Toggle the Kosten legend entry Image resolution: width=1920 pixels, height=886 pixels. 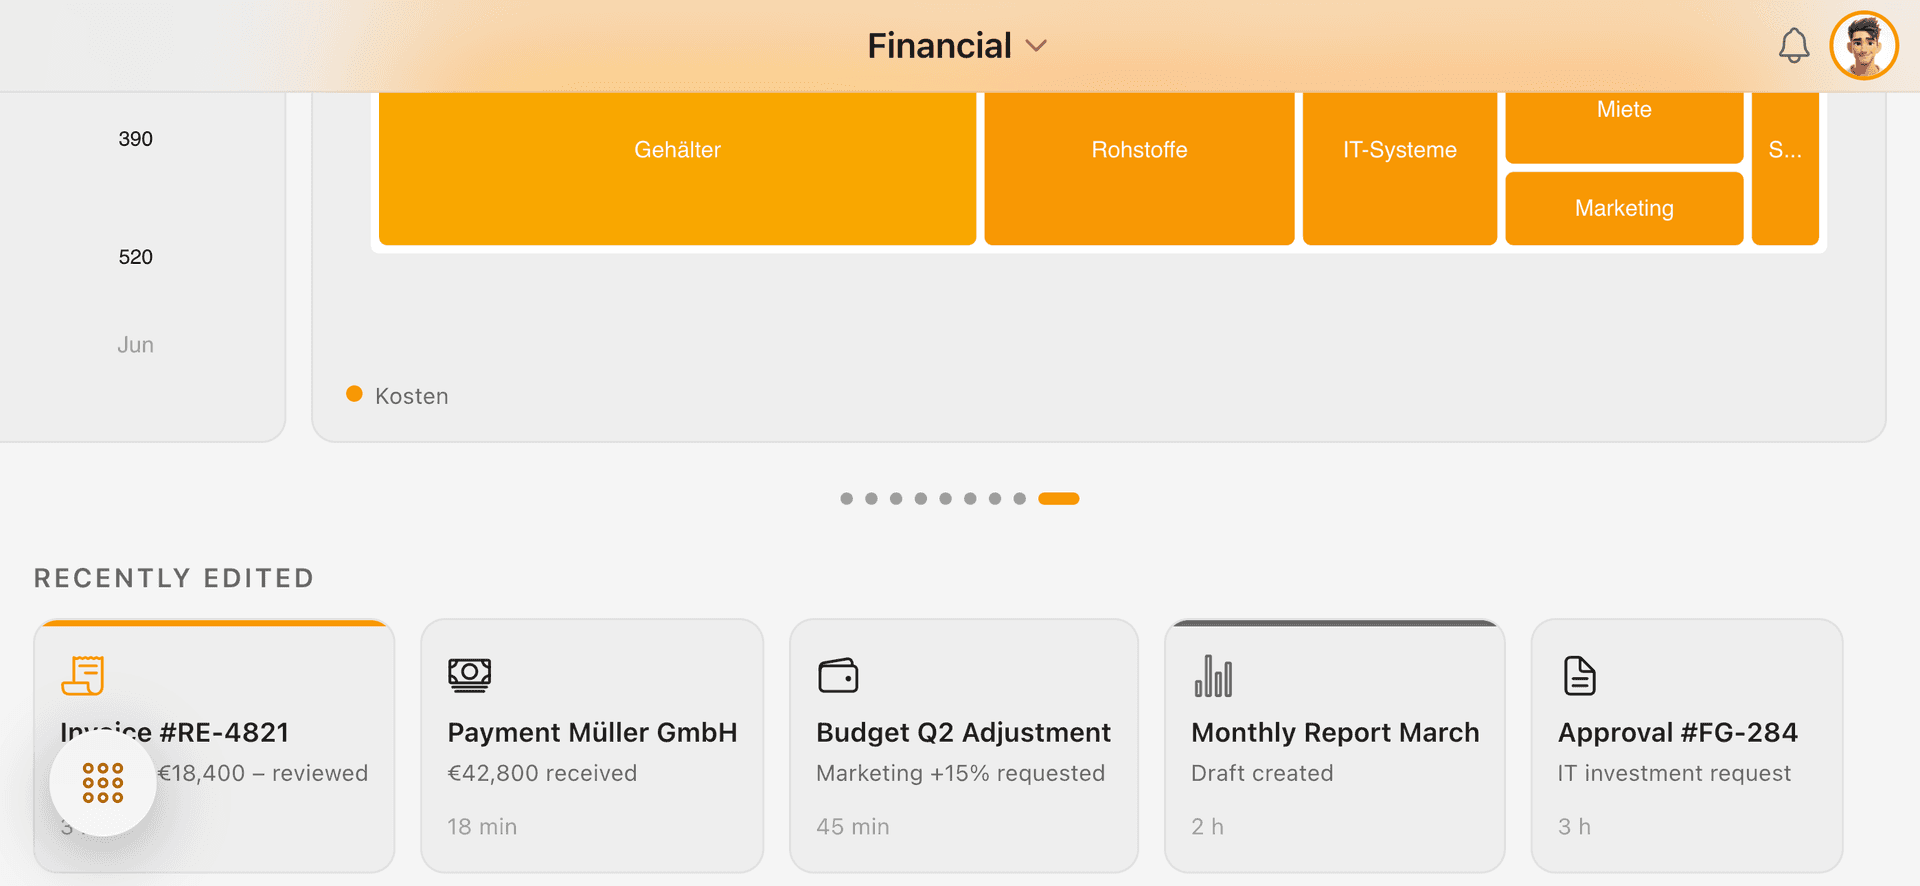[397, 396]
